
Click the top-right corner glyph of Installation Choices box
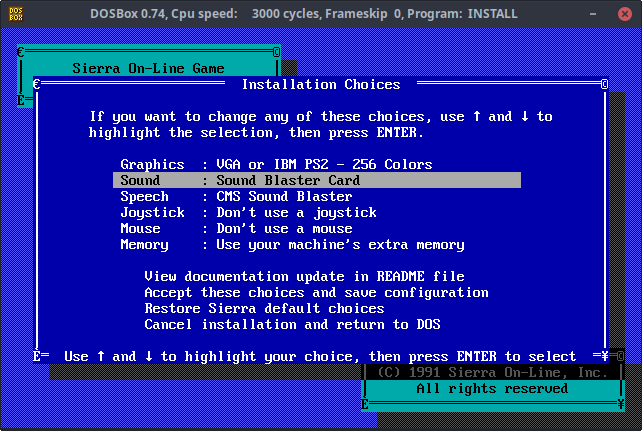604,85
